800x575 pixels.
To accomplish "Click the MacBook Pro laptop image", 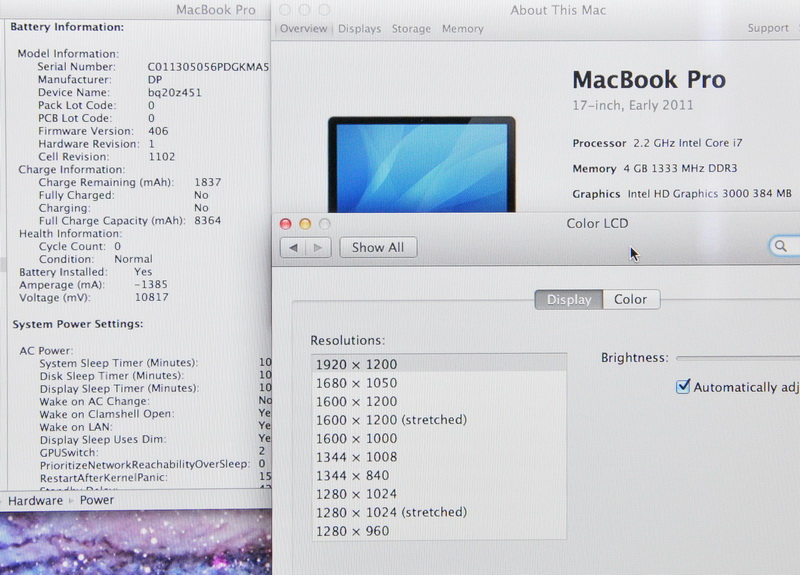I will (421, 164).
